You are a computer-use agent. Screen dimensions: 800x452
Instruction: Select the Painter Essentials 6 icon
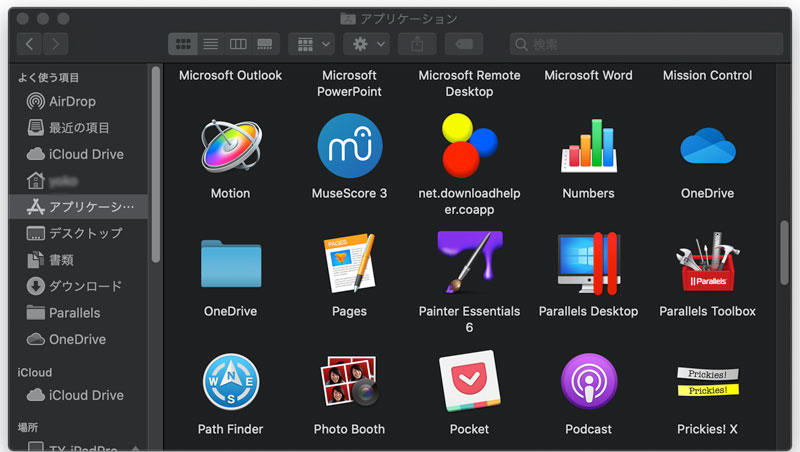tap(469, 262)
